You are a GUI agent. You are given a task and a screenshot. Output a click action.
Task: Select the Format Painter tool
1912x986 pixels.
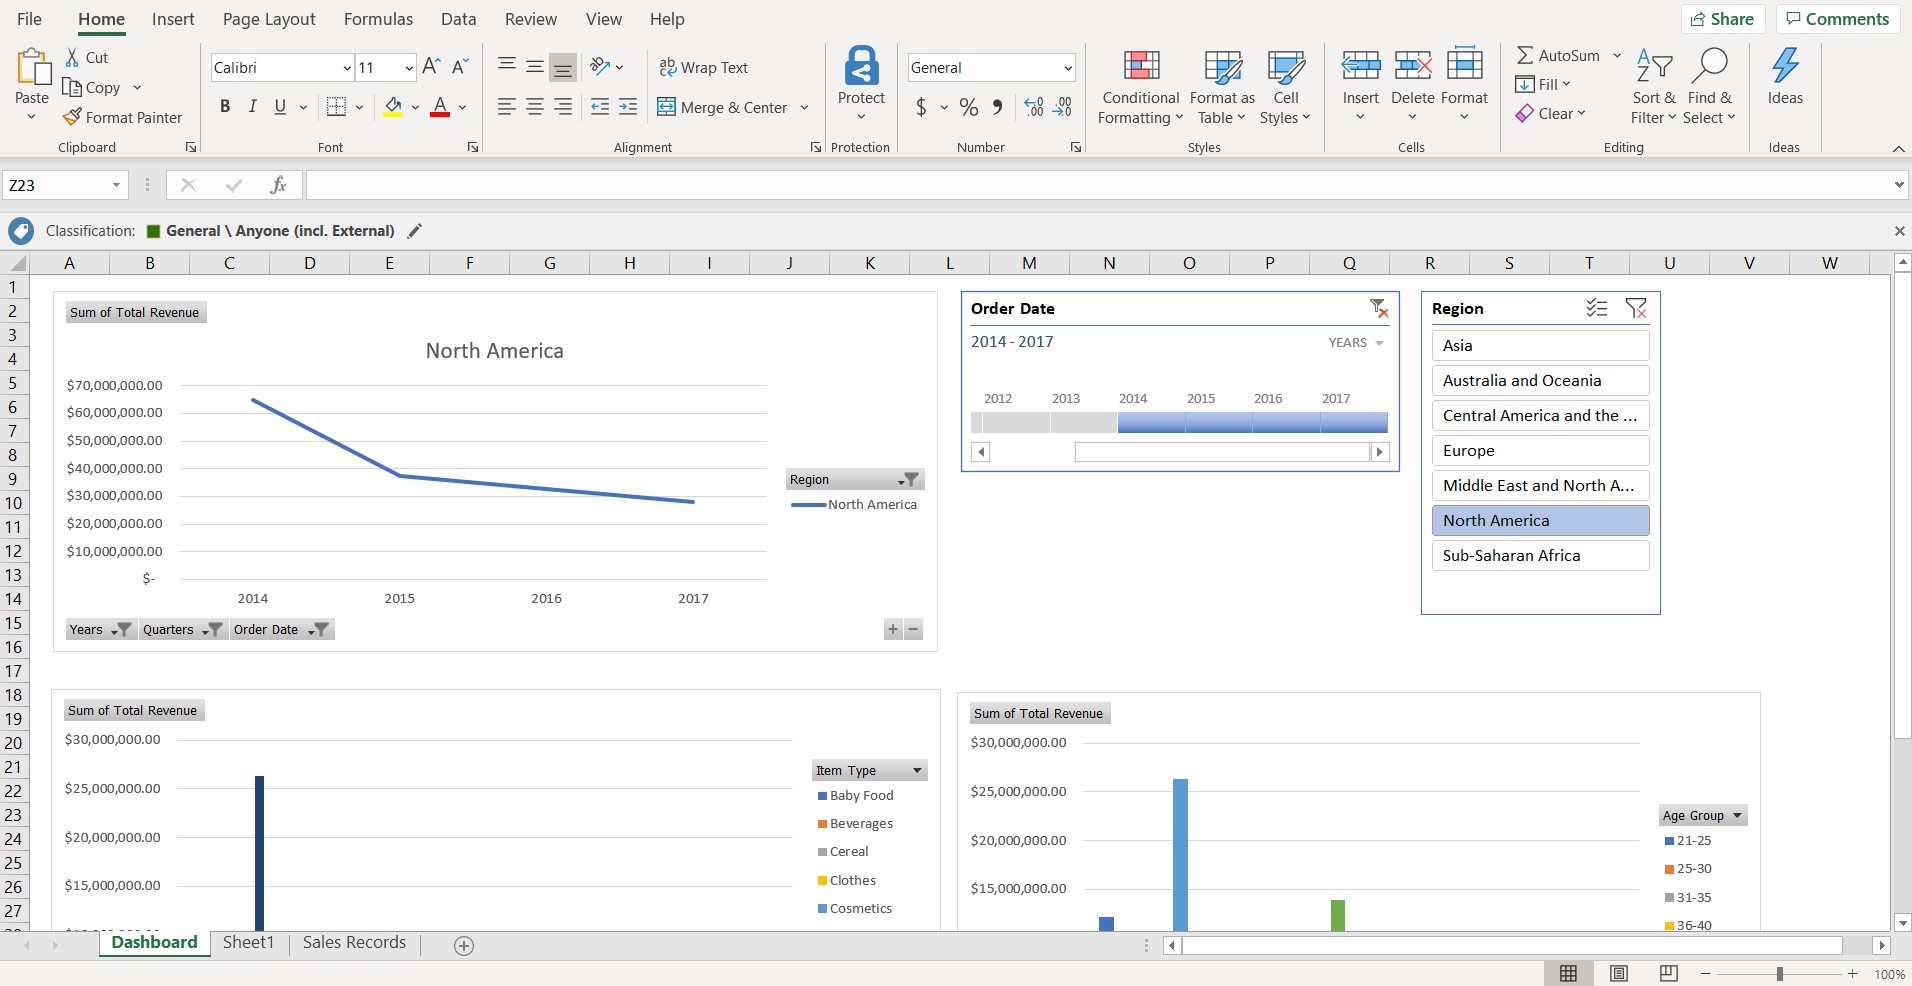[123, 117]
